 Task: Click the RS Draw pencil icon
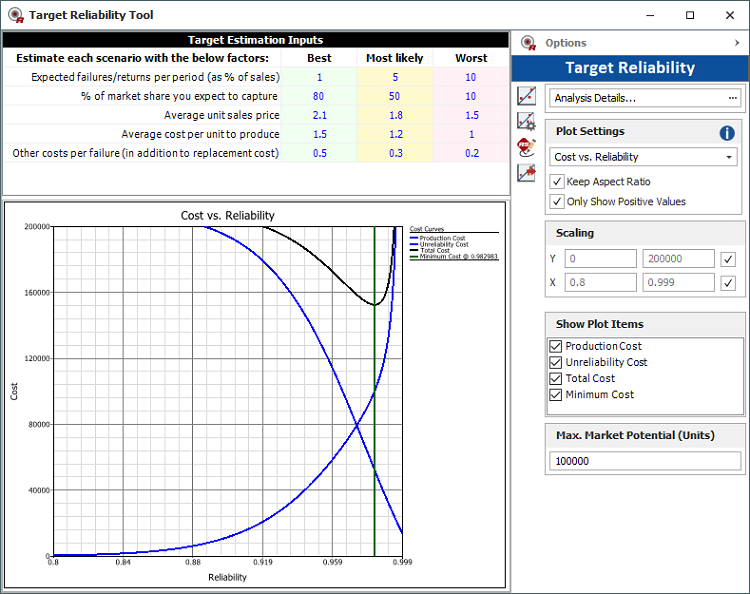(526, 147)
